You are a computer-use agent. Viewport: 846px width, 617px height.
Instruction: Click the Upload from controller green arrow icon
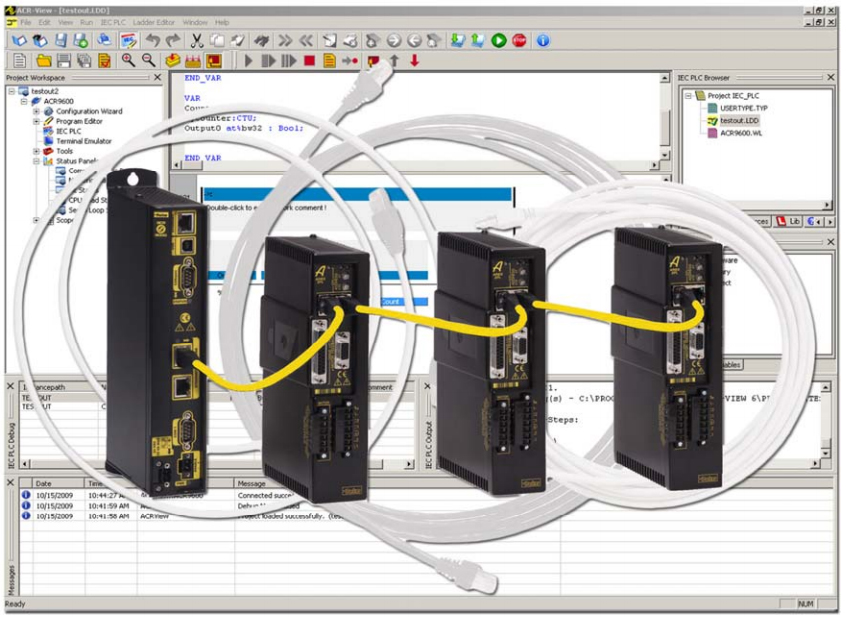[478, 40]
